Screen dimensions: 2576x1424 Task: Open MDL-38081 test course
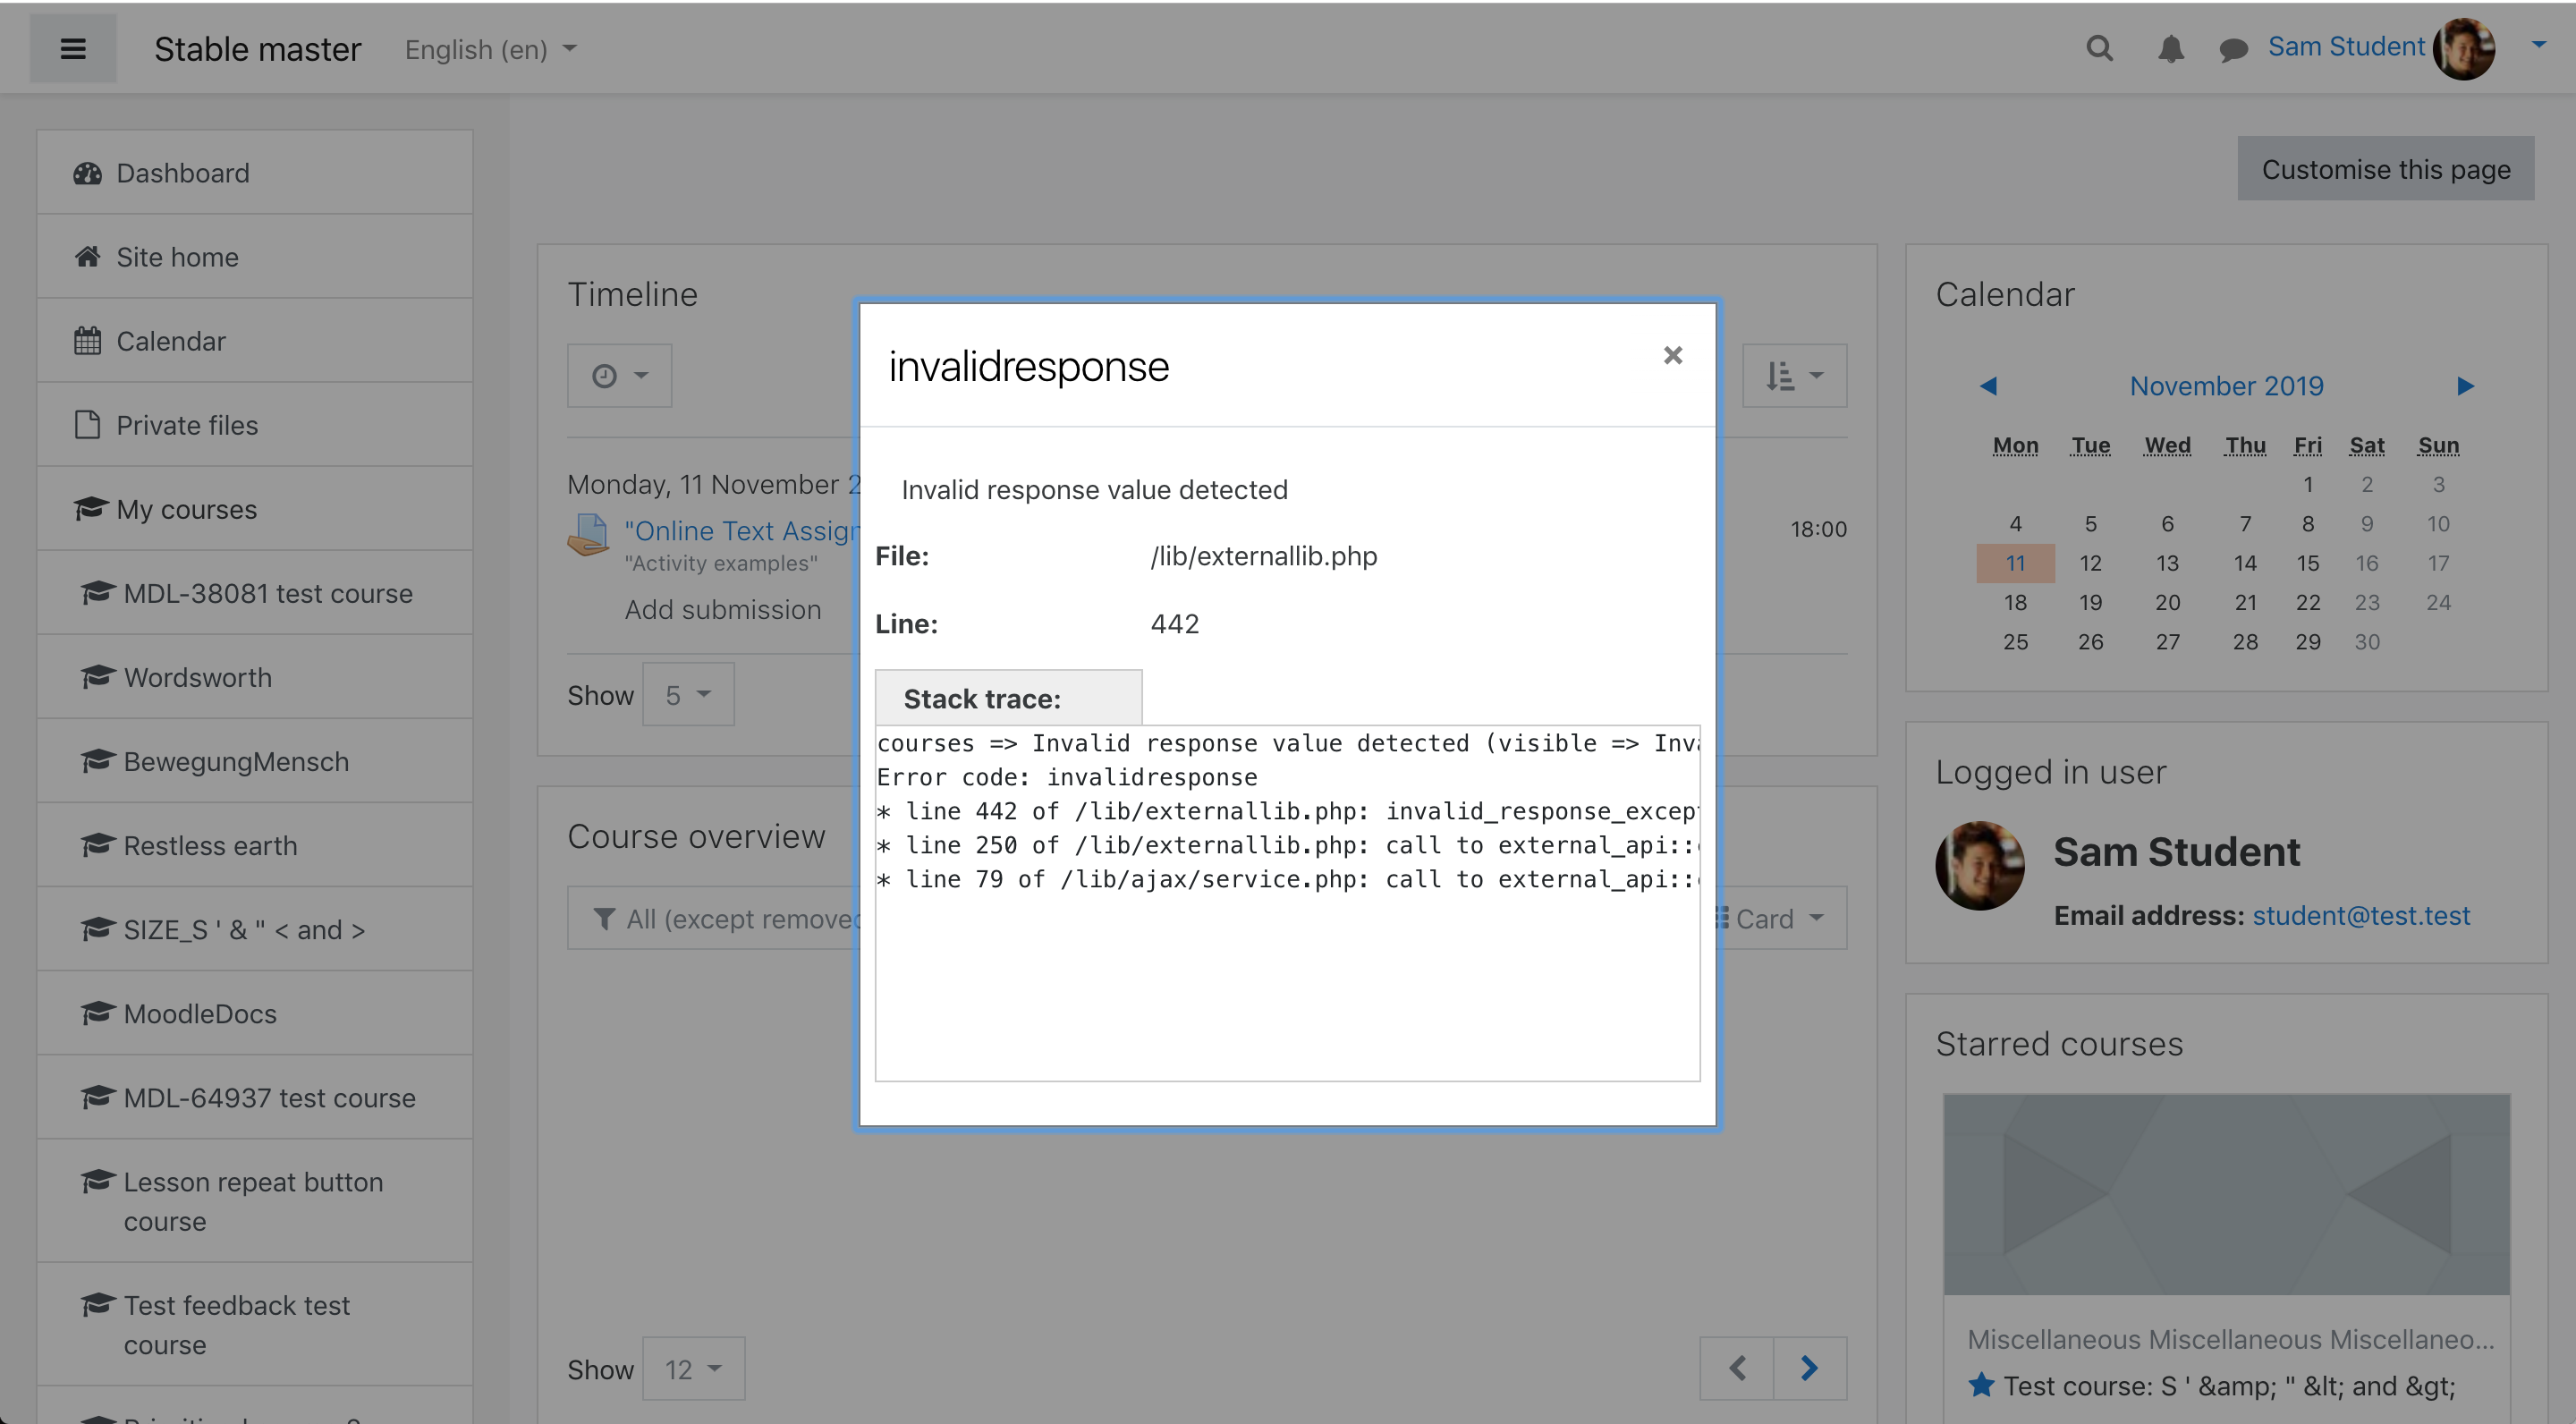pos(255,592)
